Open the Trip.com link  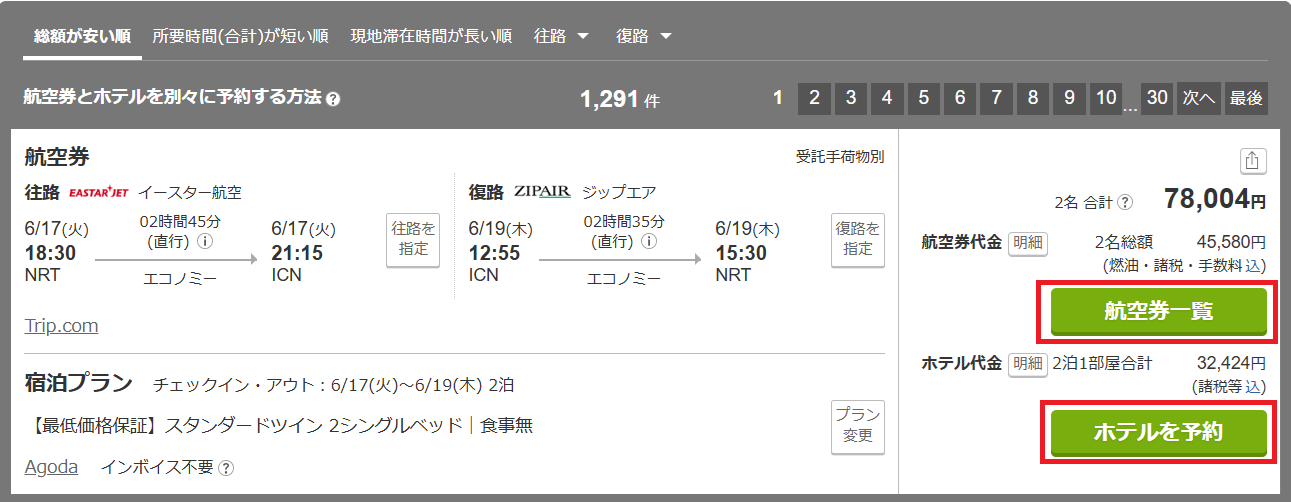point(61,326)
